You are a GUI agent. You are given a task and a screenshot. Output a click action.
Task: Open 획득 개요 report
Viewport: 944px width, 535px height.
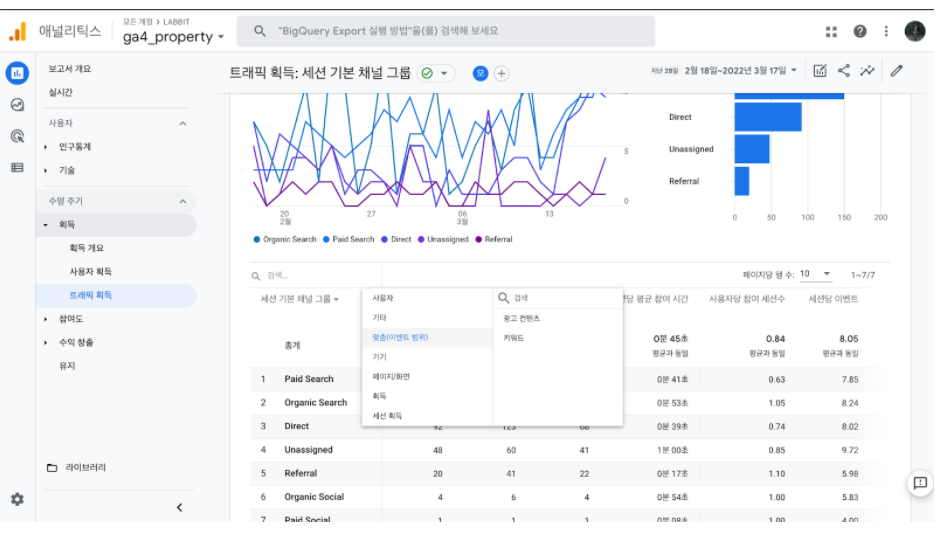click(87, 248)
